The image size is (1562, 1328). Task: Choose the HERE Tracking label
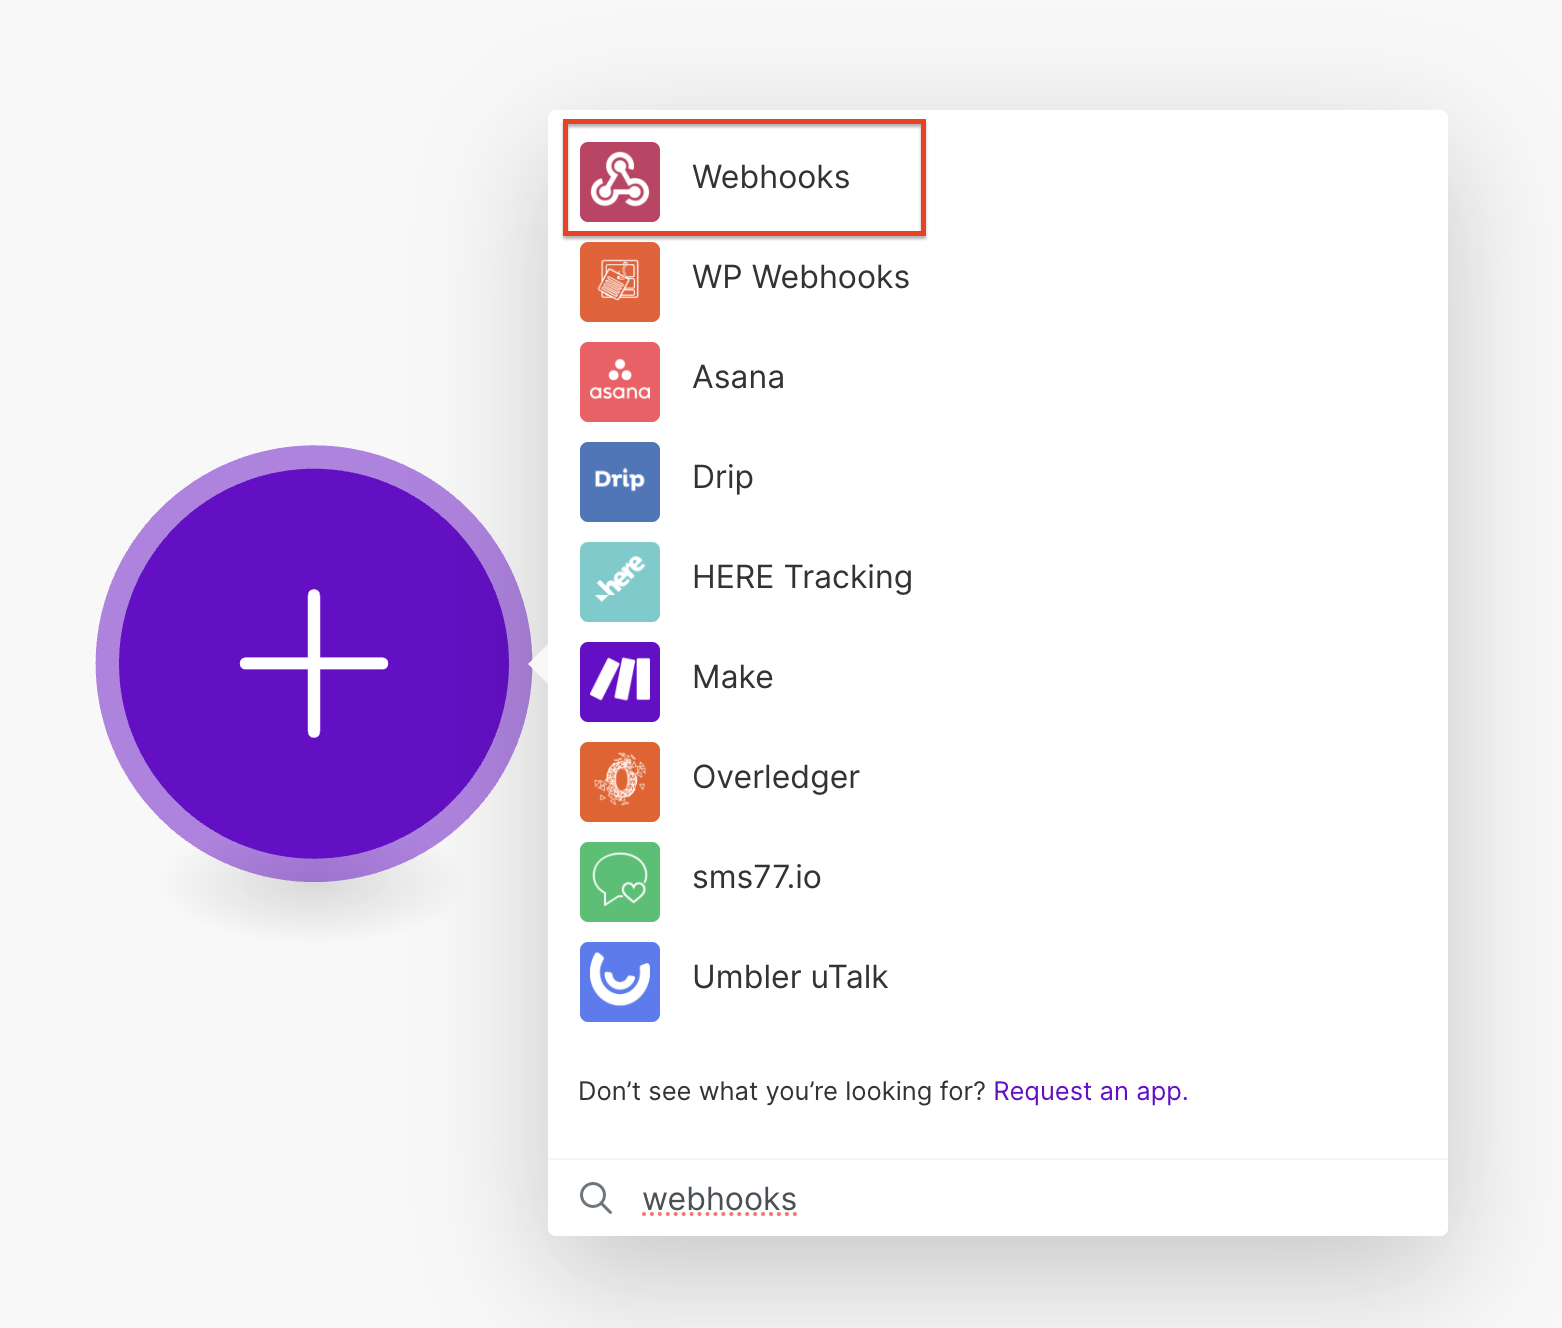(802, 578)
